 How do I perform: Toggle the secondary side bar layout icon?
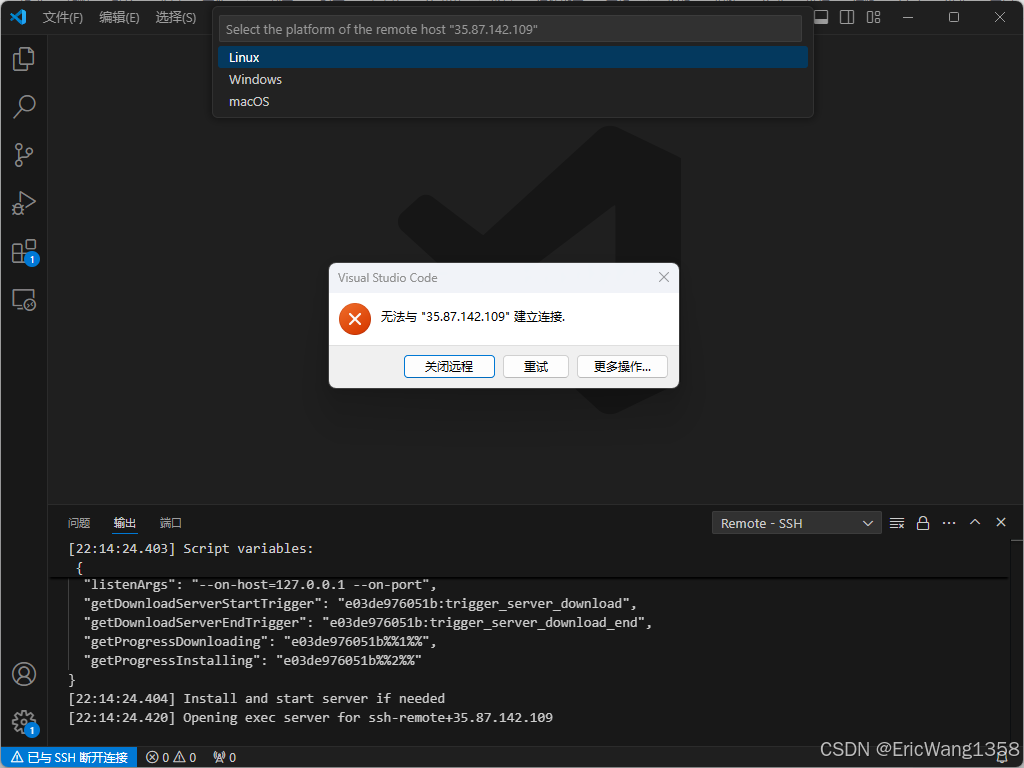click(x=847, y=17)
